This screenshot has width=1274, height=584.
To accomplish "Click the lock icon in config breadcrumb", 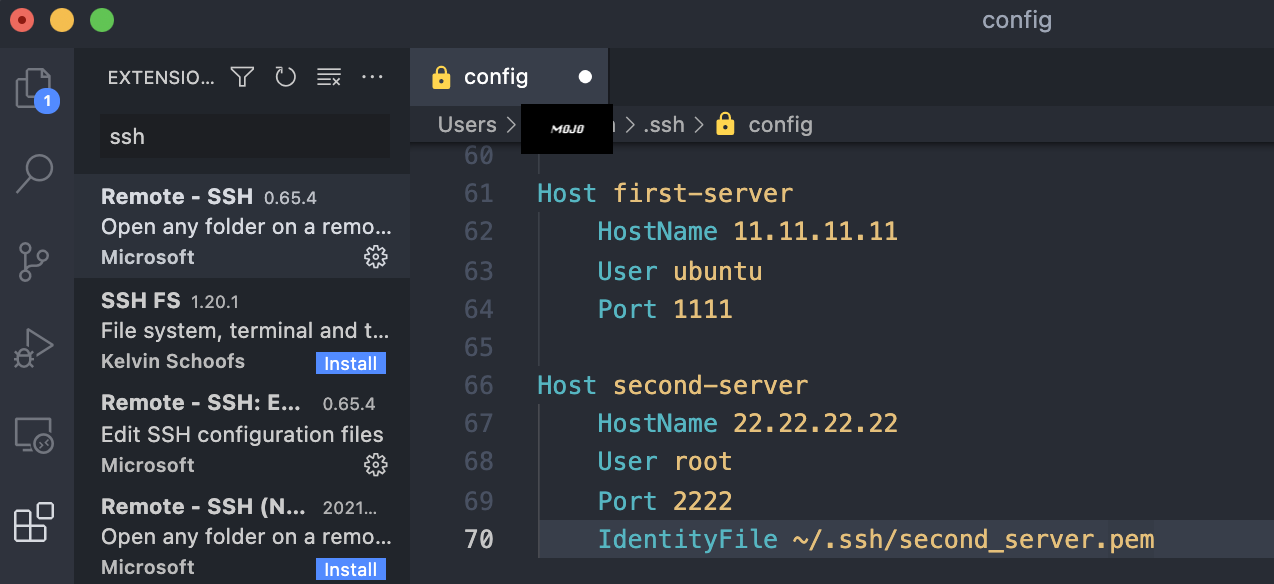I will [x=726, y=124].
